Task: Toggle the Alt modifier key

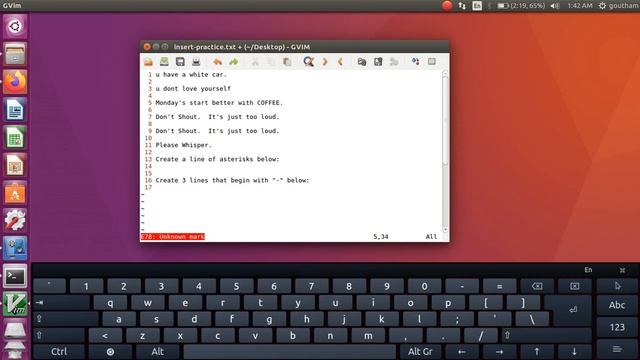Action: 157,351
